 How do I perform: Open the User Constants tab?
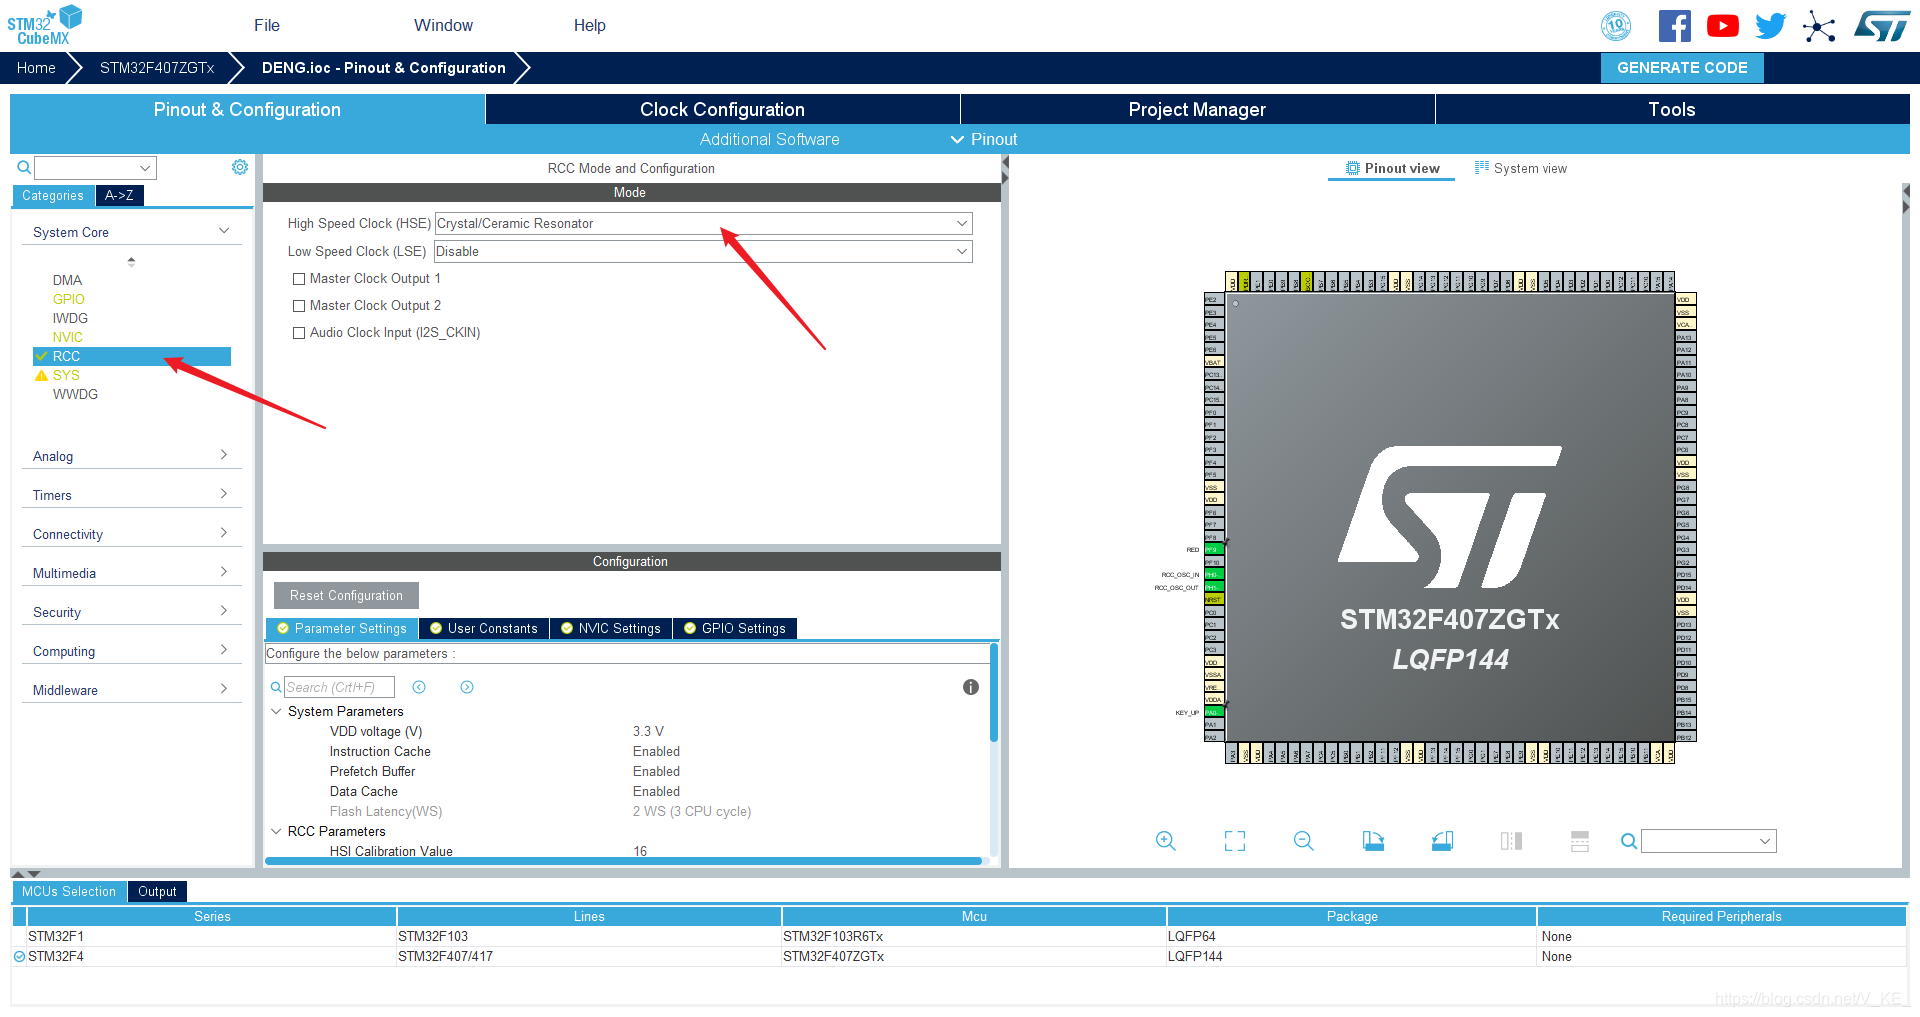click(483, 628)
